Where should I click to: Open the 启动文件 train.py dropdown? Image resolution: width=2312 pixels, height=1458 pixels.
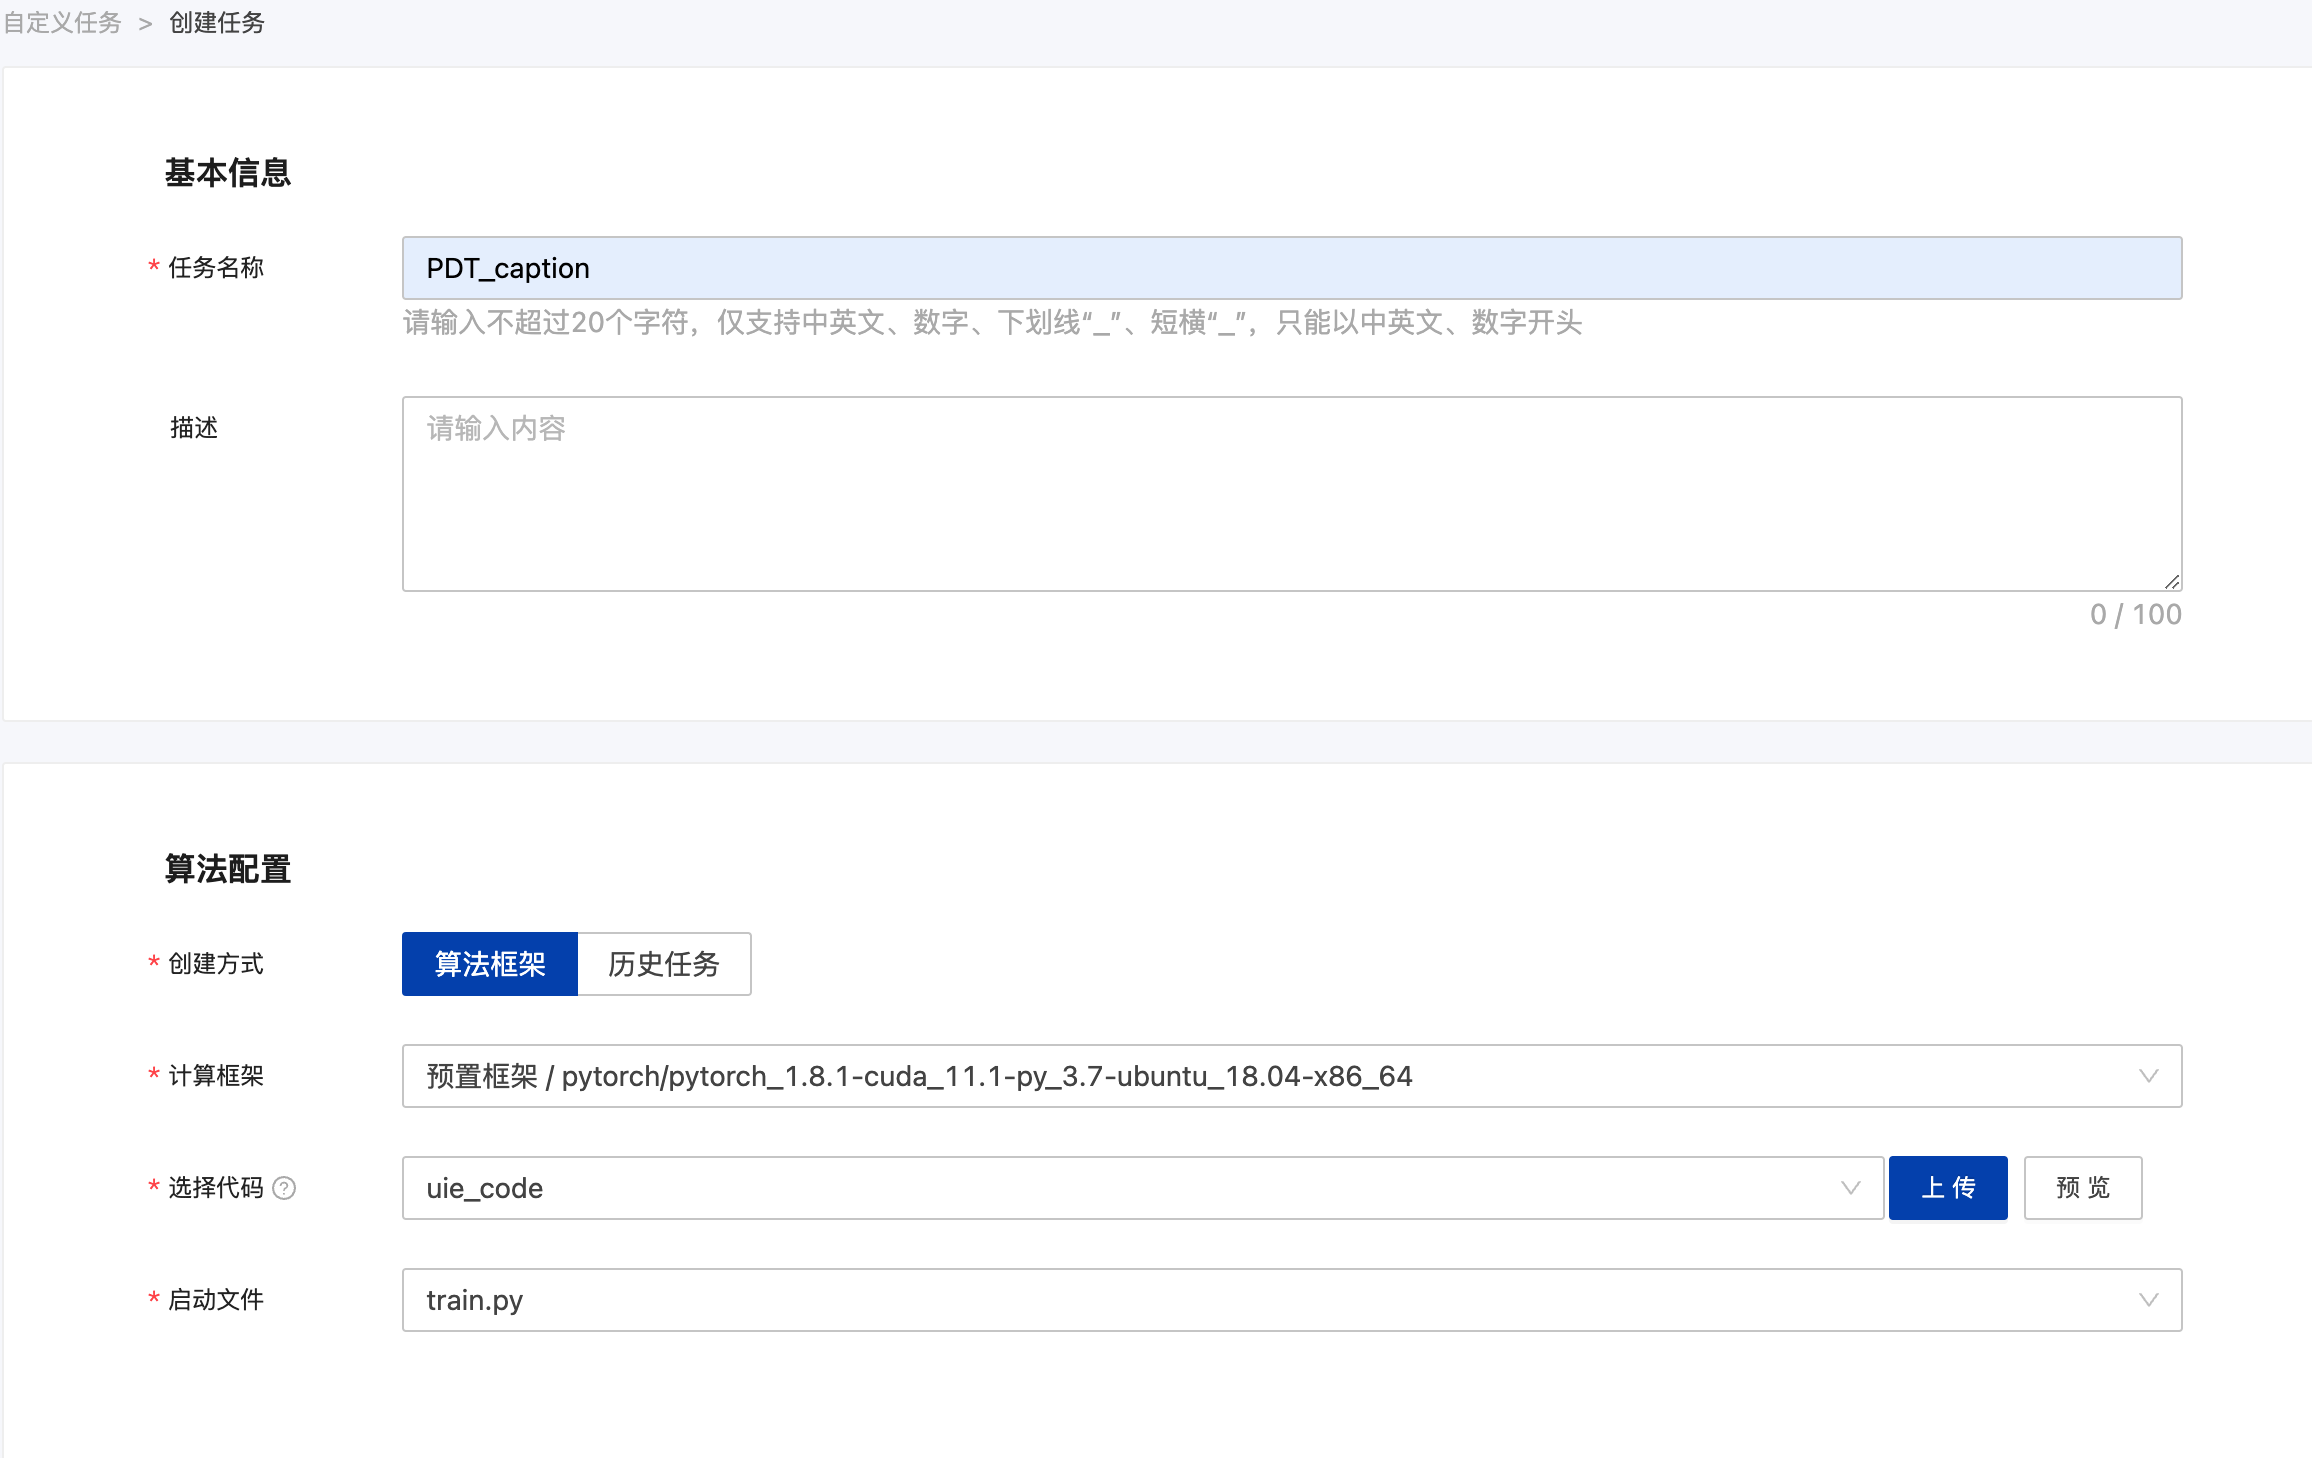click(x=1292, y=1300)
